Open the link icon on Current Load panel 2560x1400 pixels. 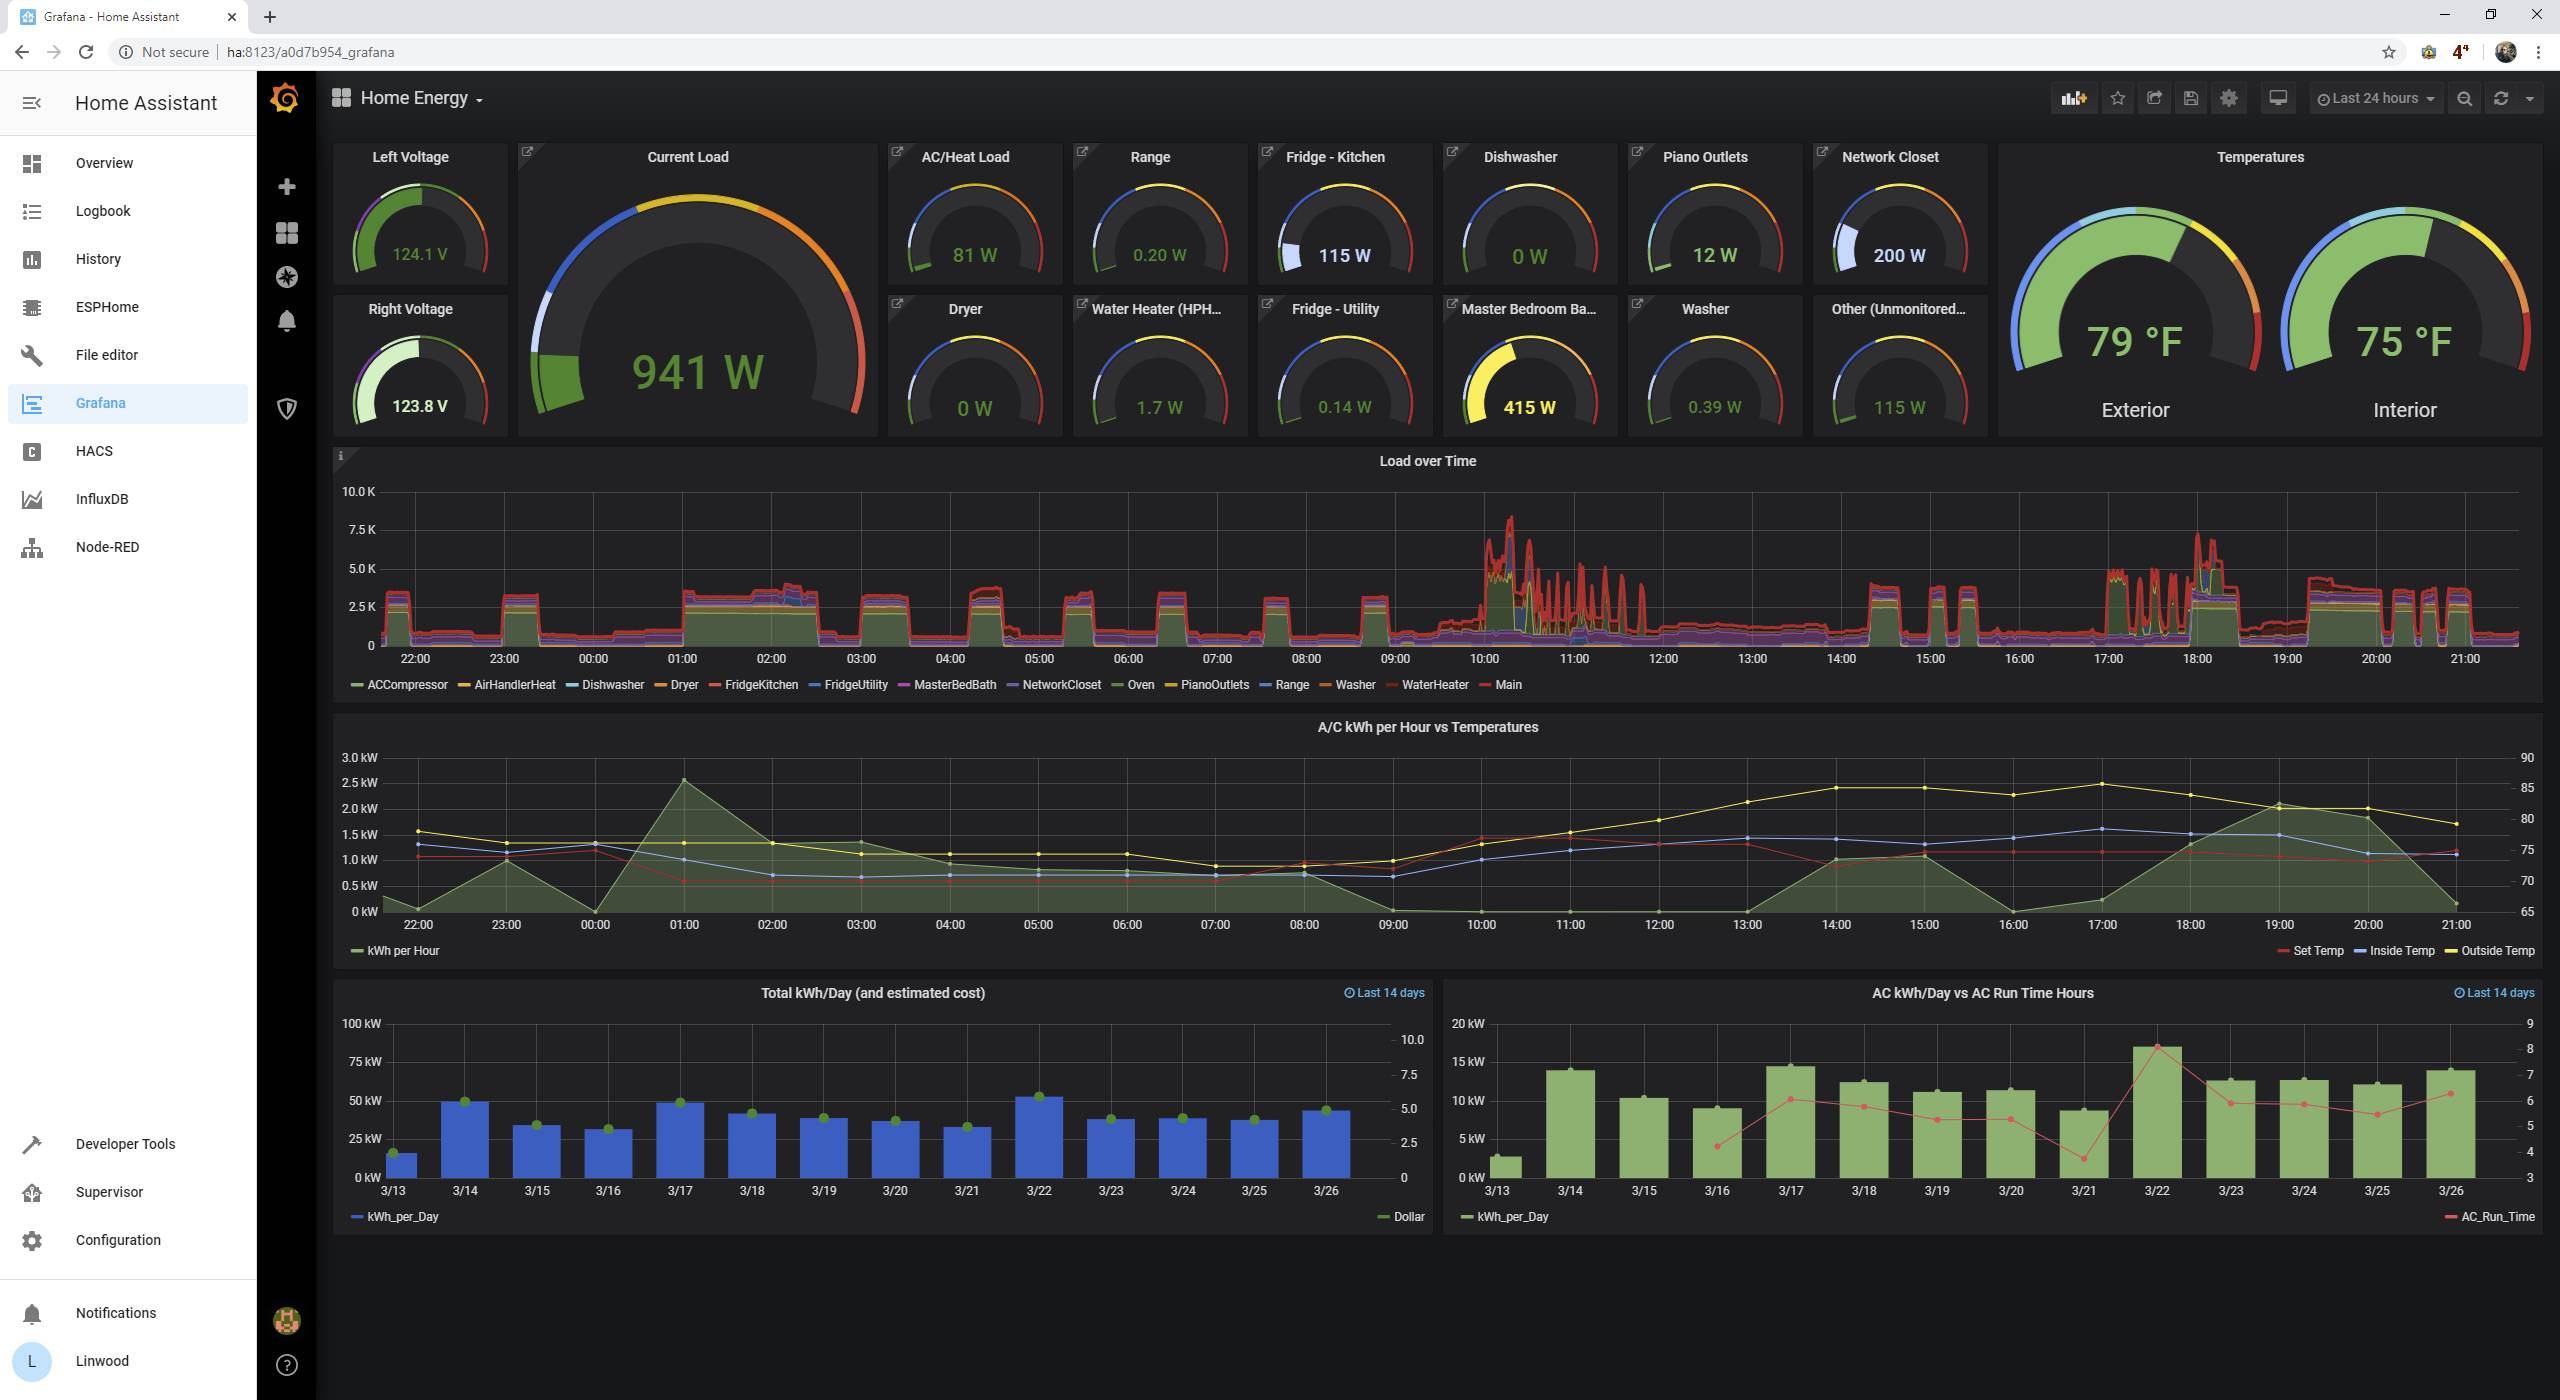[x=528, y=152]
